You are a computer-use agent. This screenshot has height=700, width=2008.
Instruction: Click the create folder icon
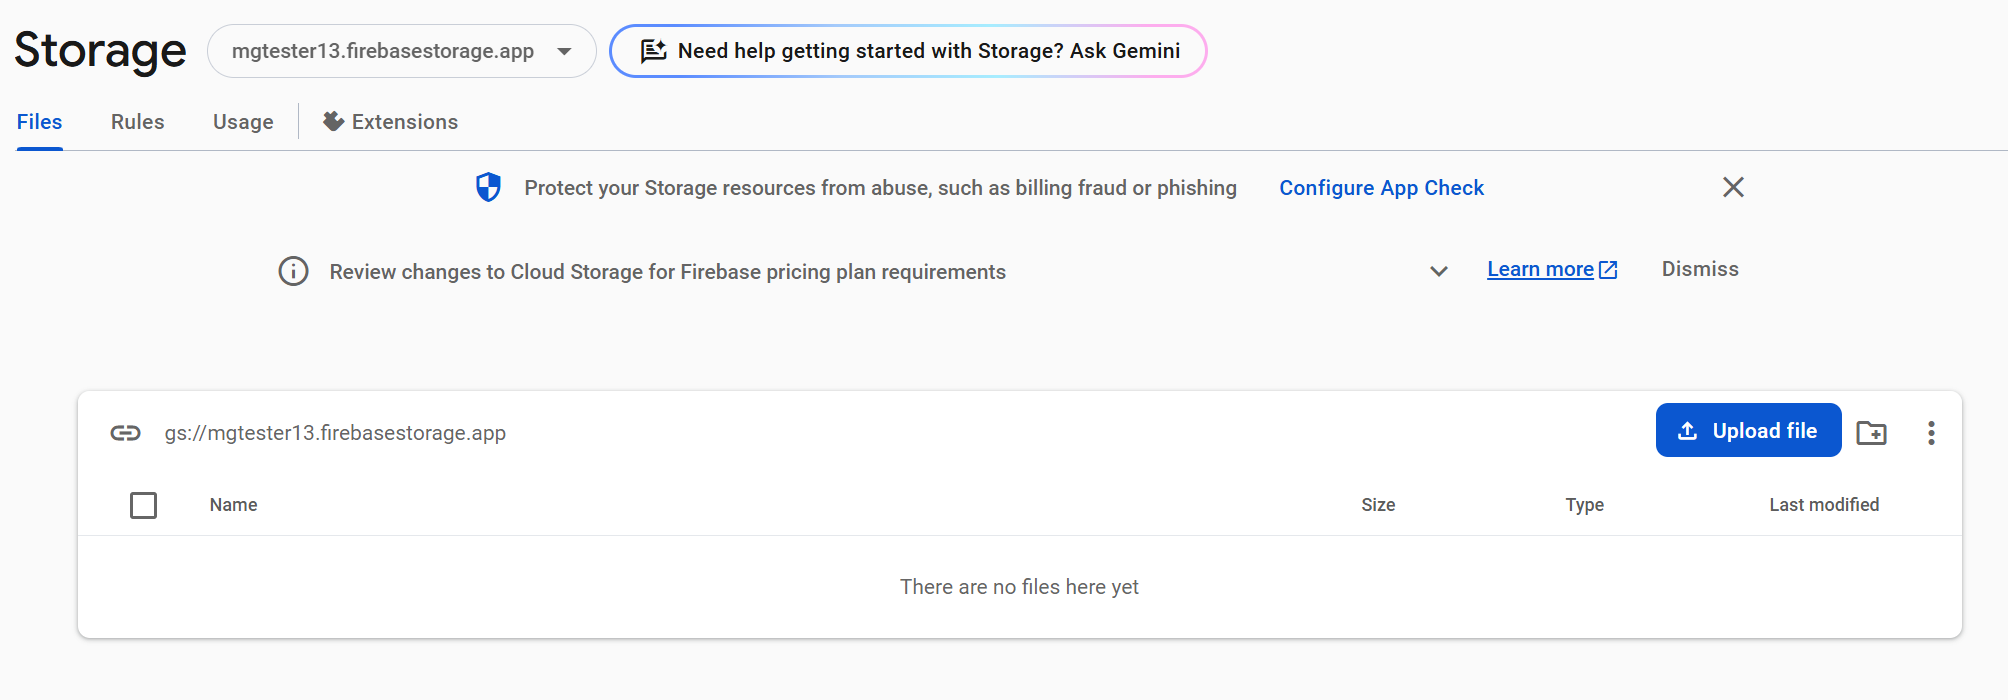click(x=1871, y=432)
